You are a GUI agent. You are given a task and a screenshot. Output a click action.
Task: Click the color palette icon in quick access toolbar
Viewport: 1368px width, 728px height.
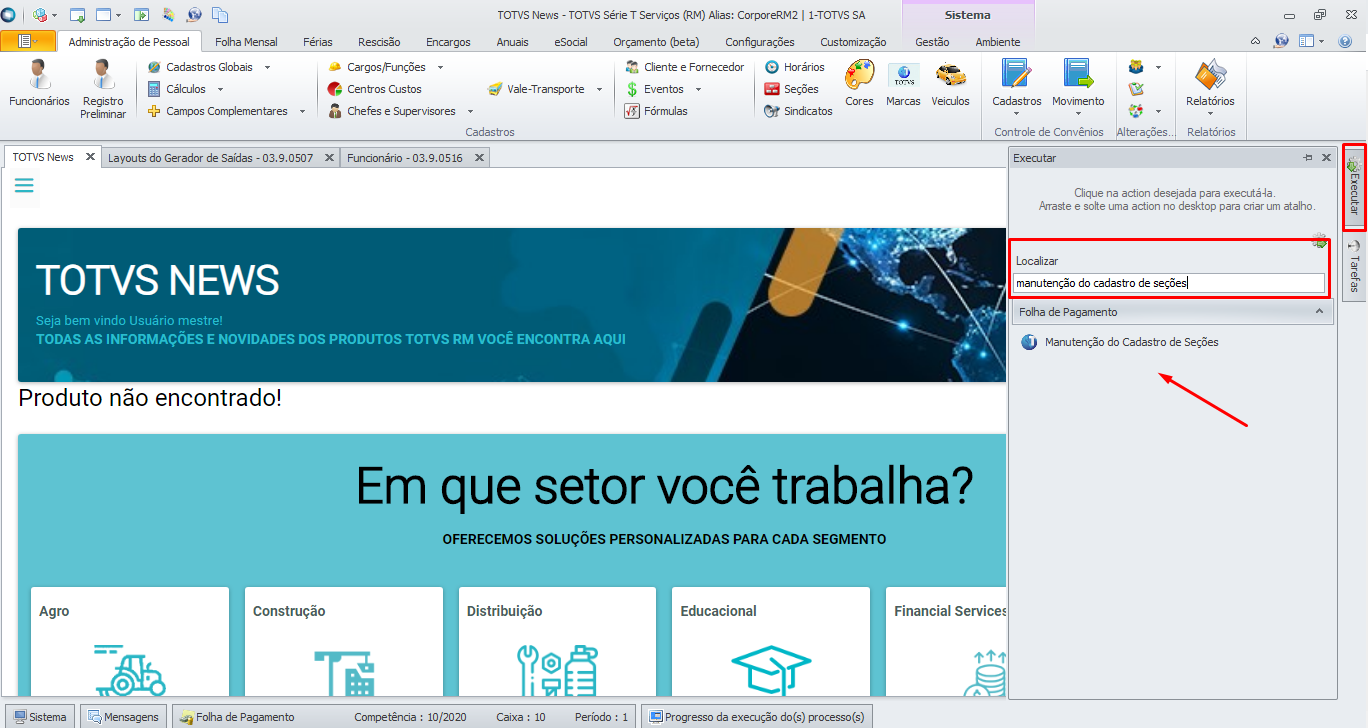(168, 15)
